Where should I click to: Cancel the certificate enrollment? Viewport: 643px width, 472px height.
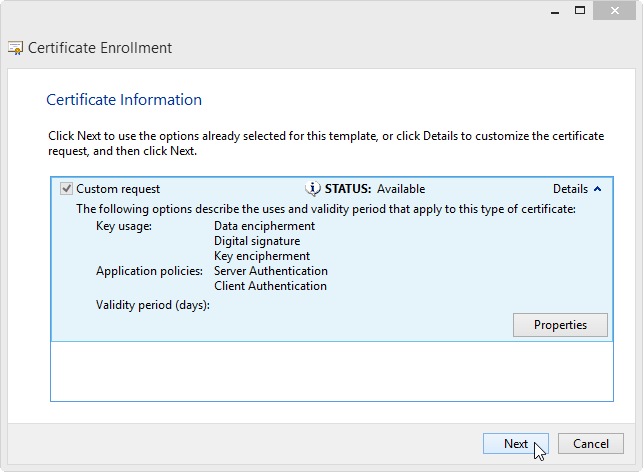click(591, 444)
